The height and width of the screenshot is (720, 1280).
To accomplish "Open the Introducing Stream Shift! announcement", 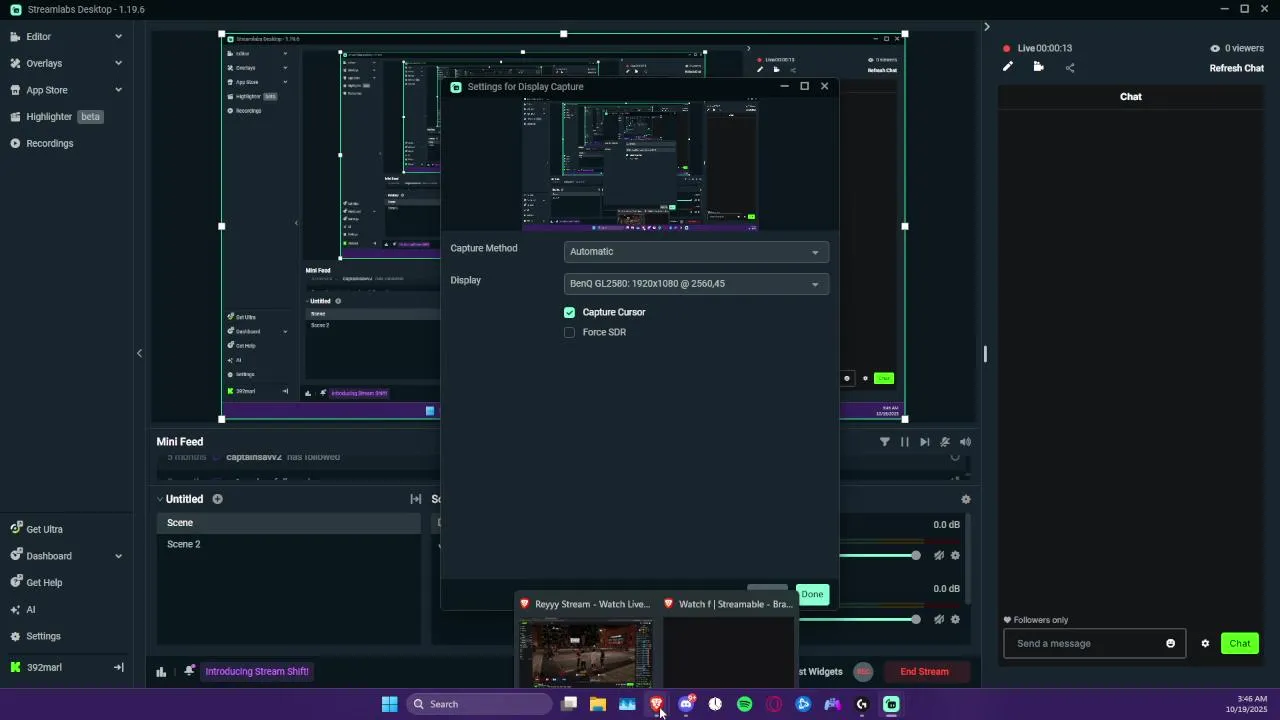I will point(257,672).
